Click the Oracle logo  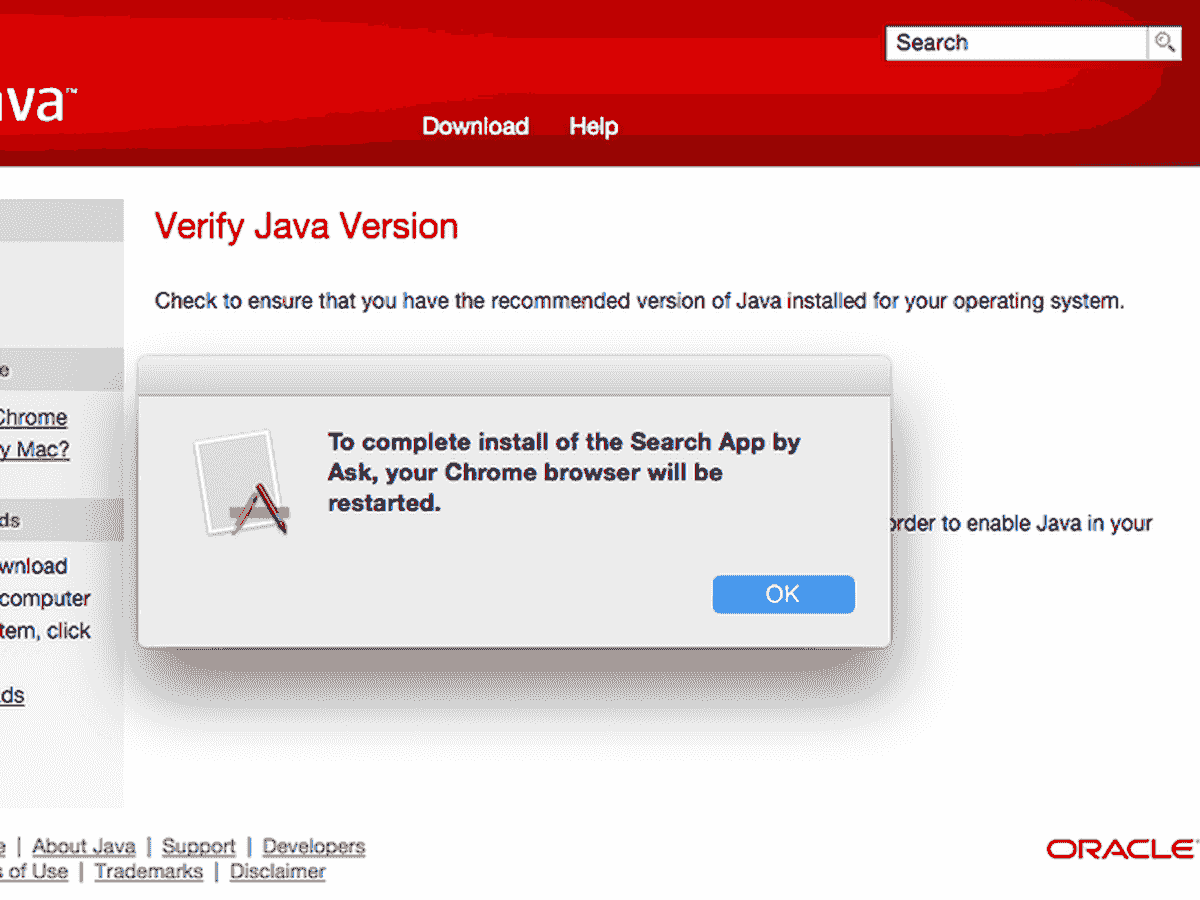pos(1123,849)
